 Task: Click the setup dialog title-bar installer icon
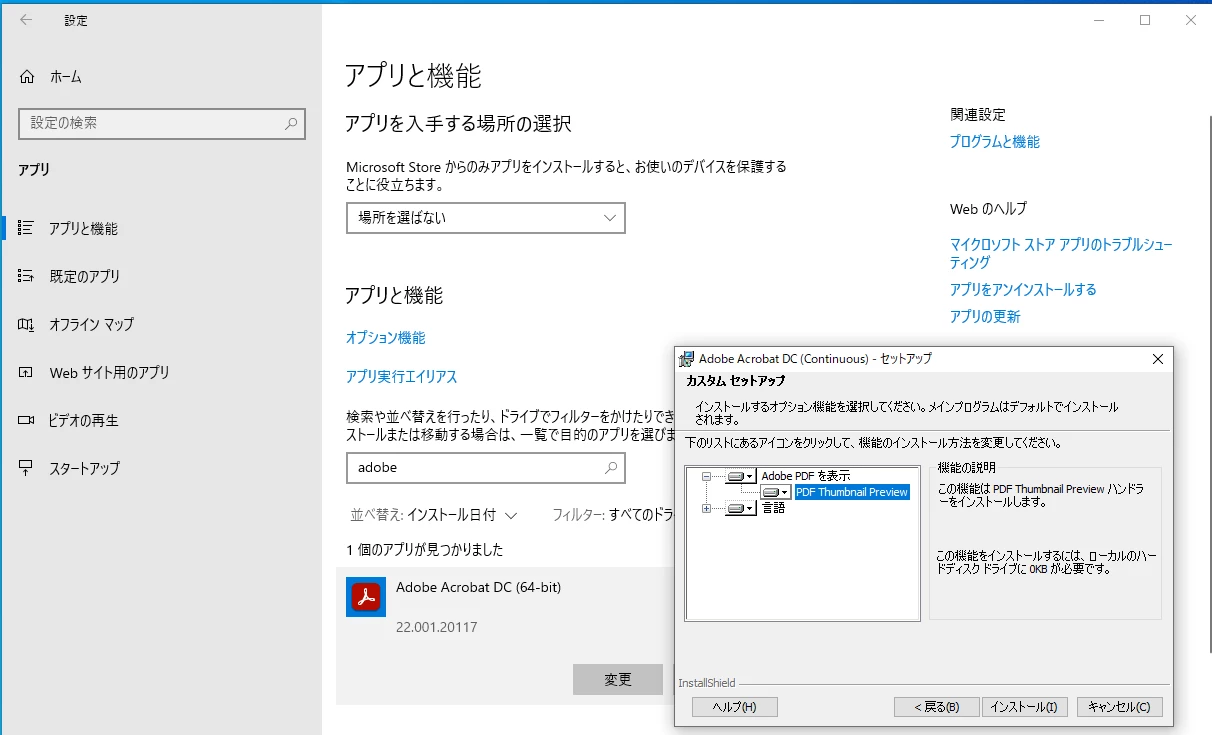pyautogui.click(x=687, y=358)
